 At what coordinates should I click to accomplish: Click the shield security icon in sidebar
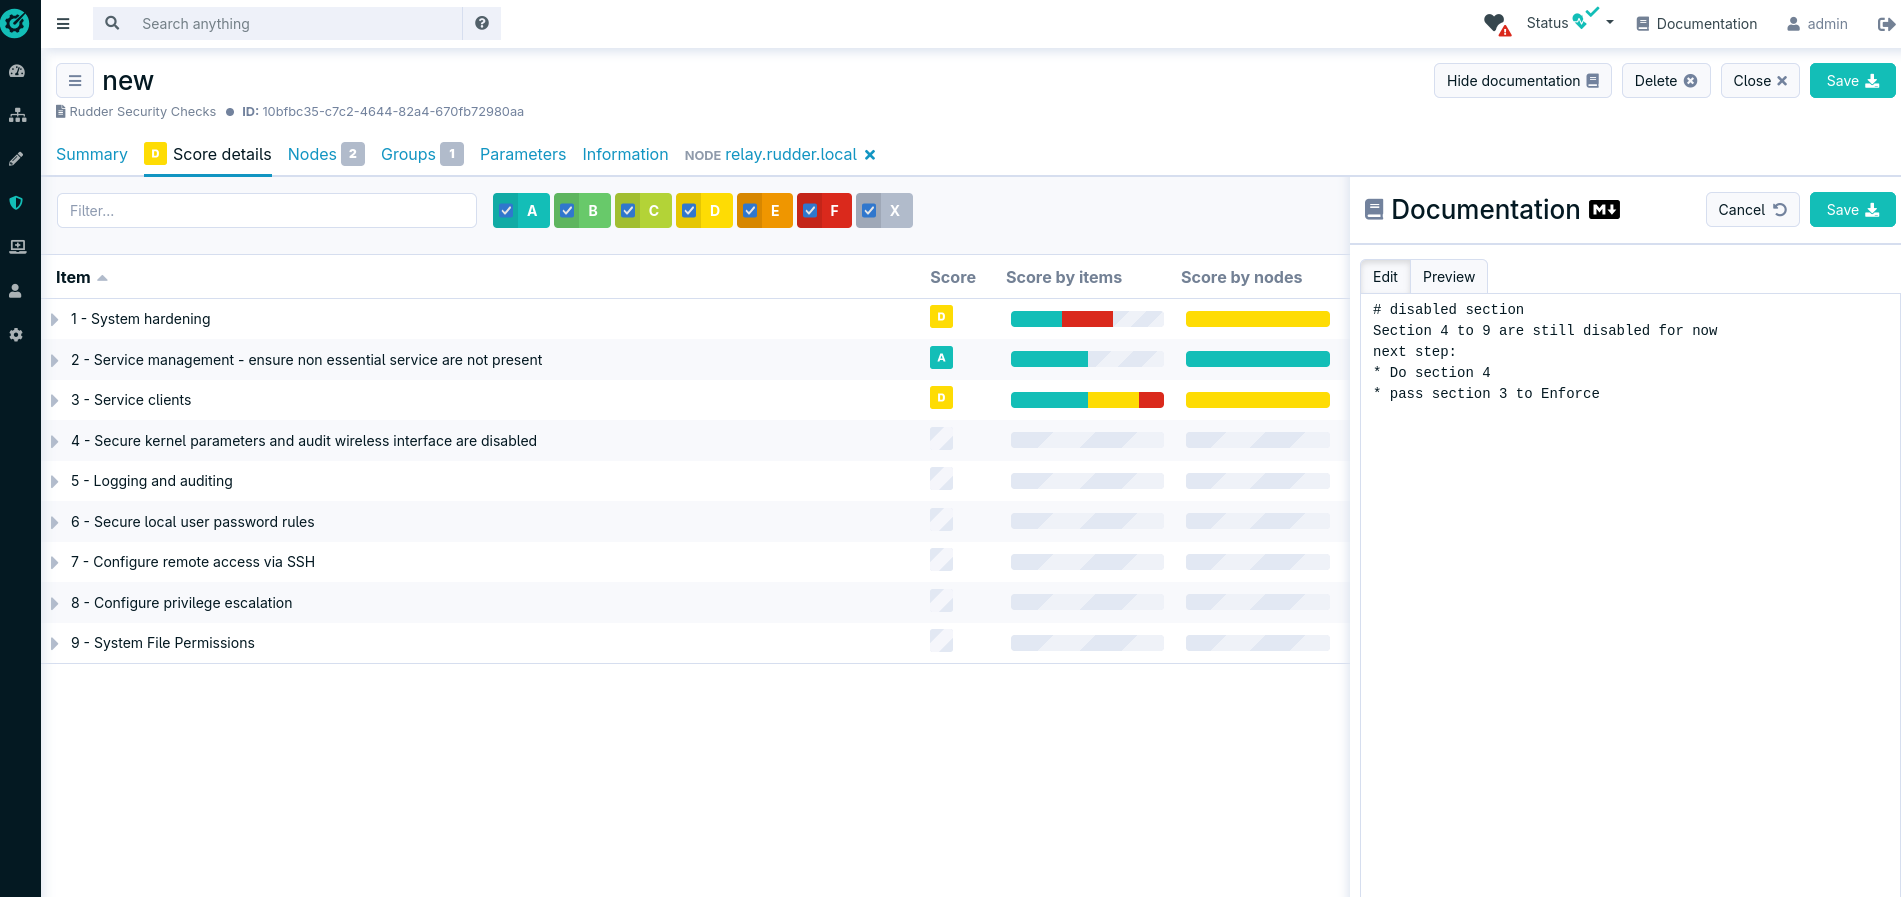(17, 203)
